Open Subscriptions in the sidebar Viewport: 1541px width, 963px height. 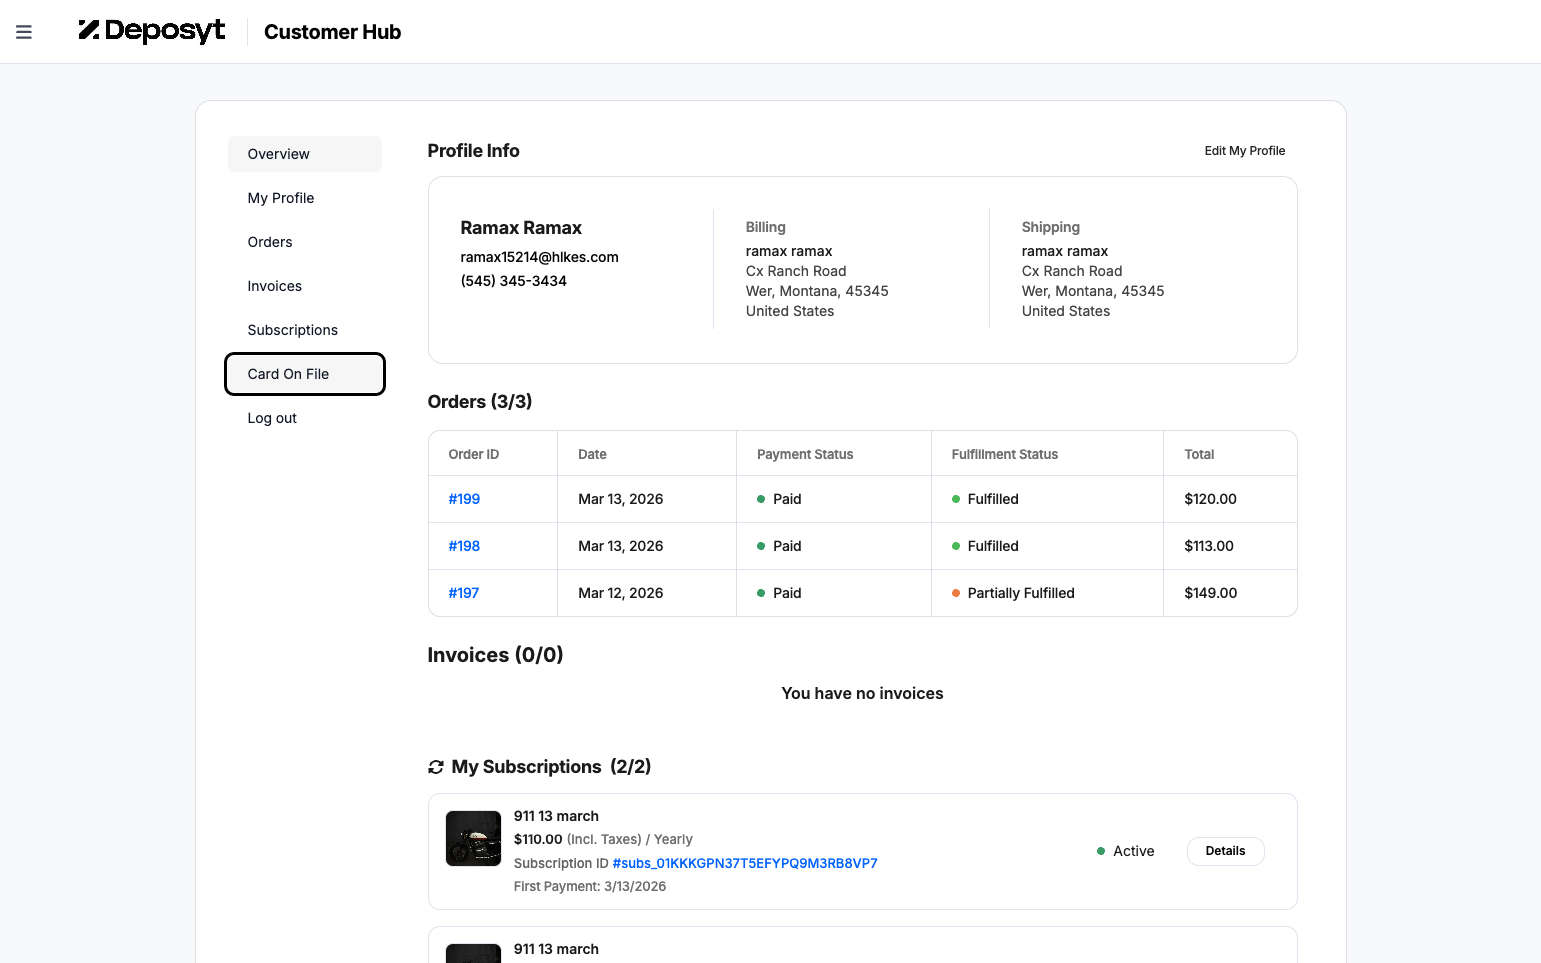point(305,330)
